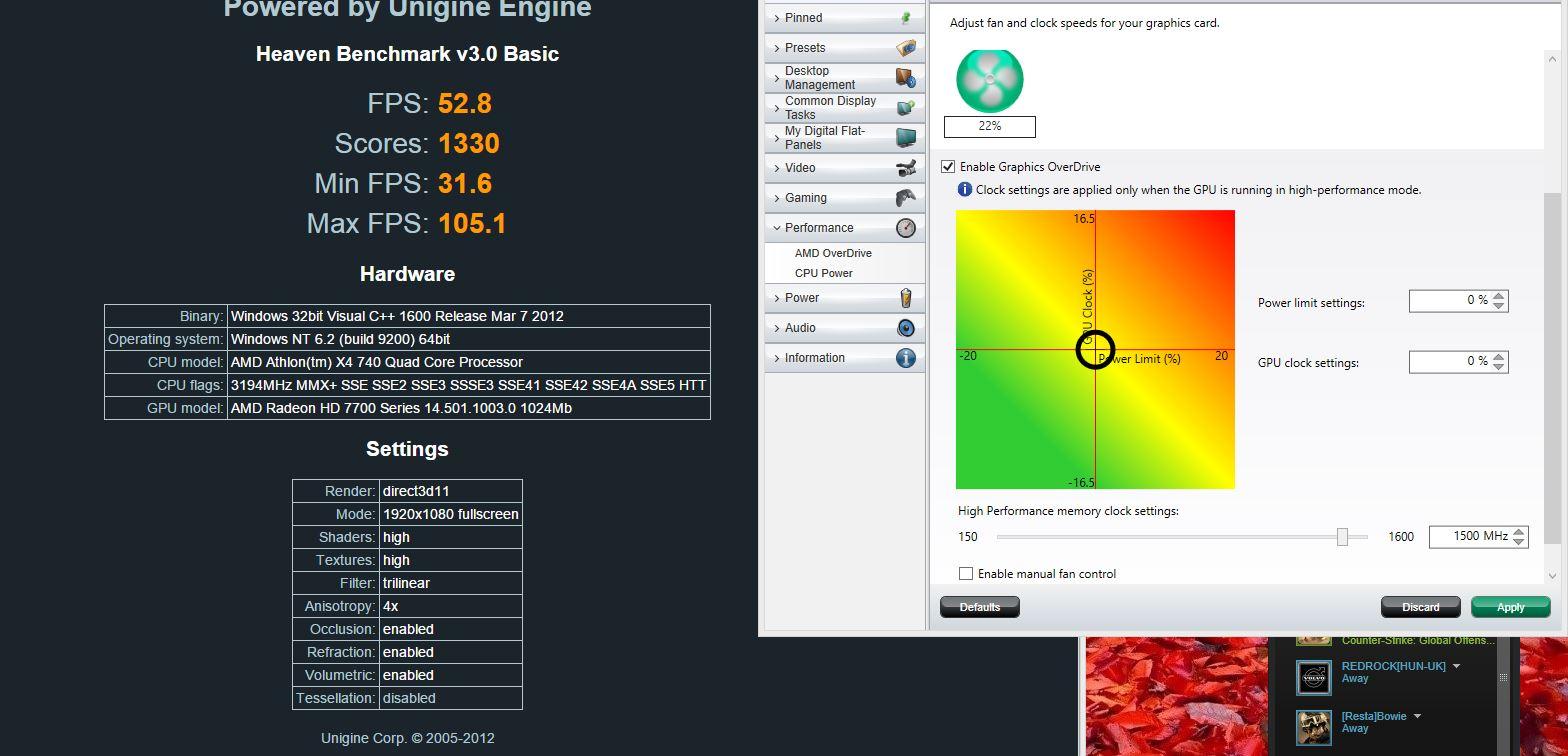Uncheck Enable Graphics OverDrive
The image size is (1568, 756).
click(948, 167)
